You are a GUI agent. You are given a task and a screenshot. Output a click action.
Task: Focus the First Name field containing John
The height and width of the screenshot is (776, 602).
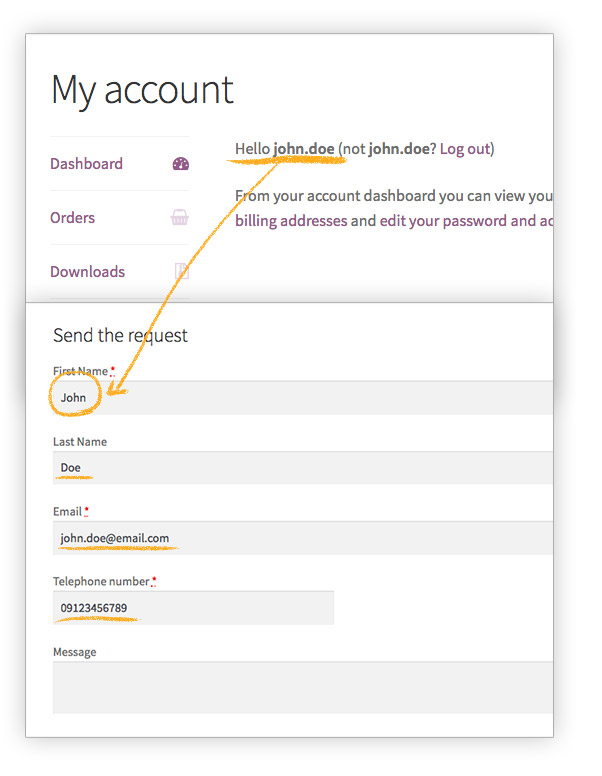click(x=303, y=397)
